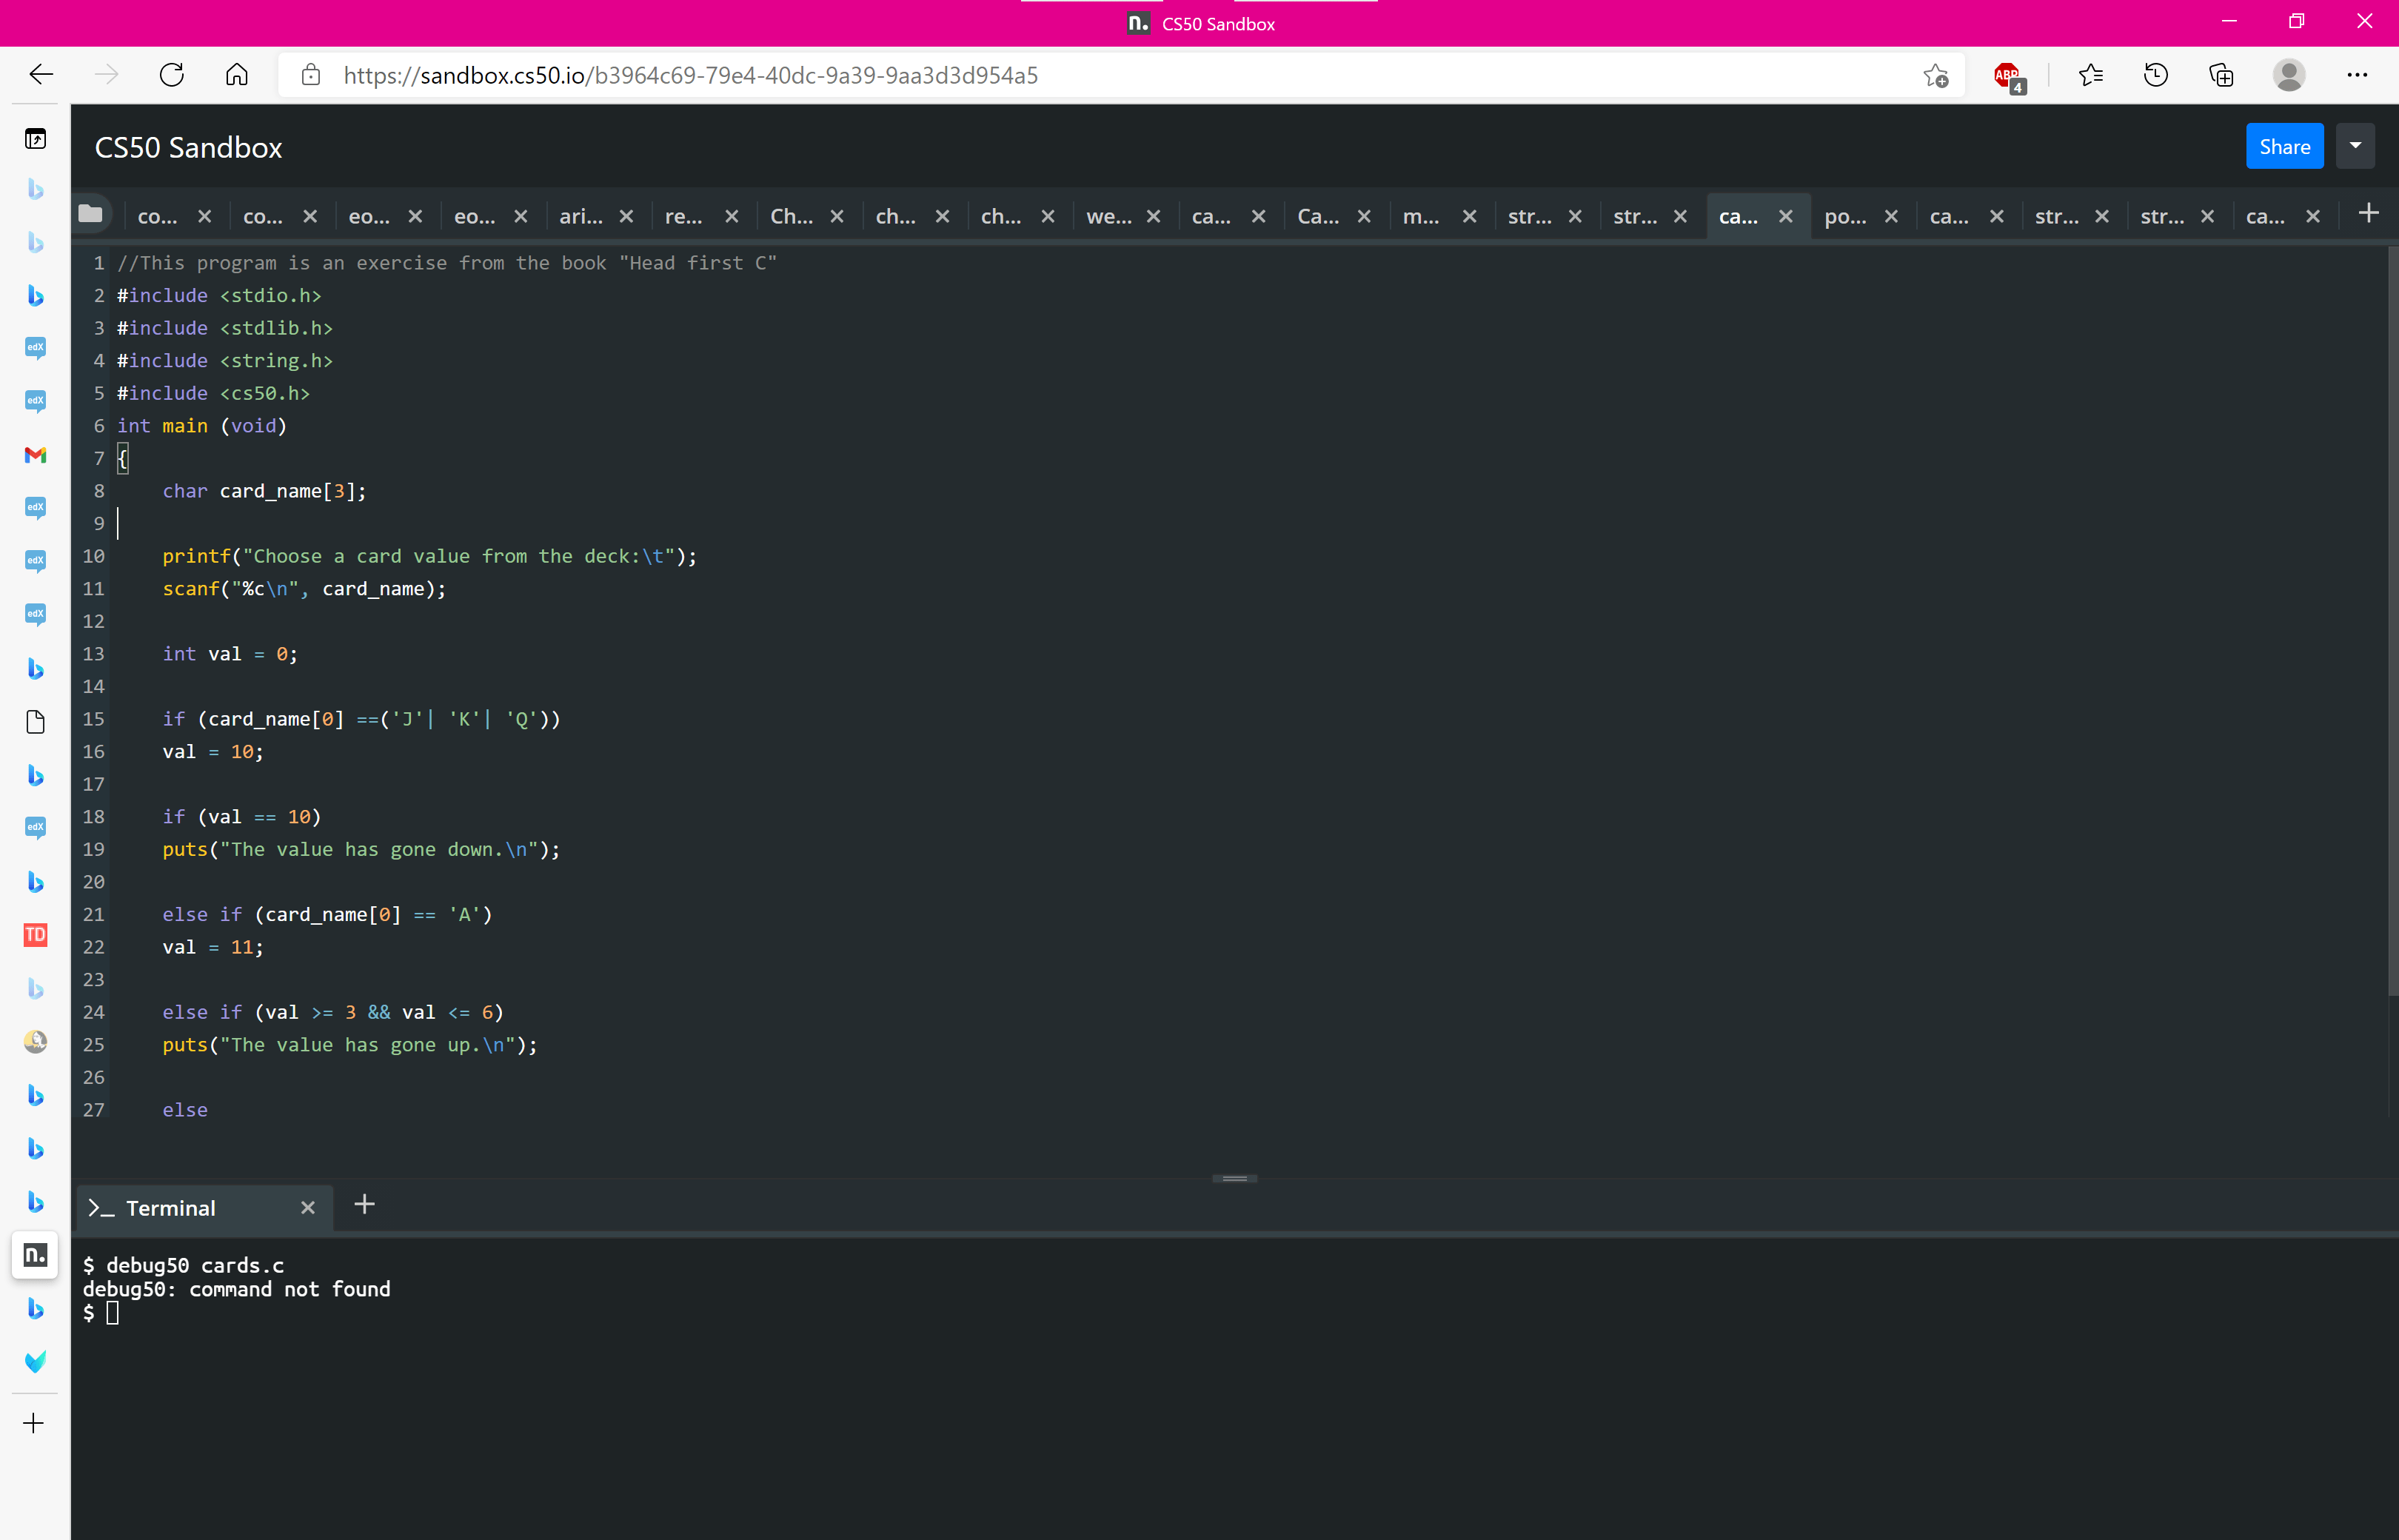Click the '#include <cs50.h>' line
The height and width of the screenshot is (1540, 2399).
point(214,393)
